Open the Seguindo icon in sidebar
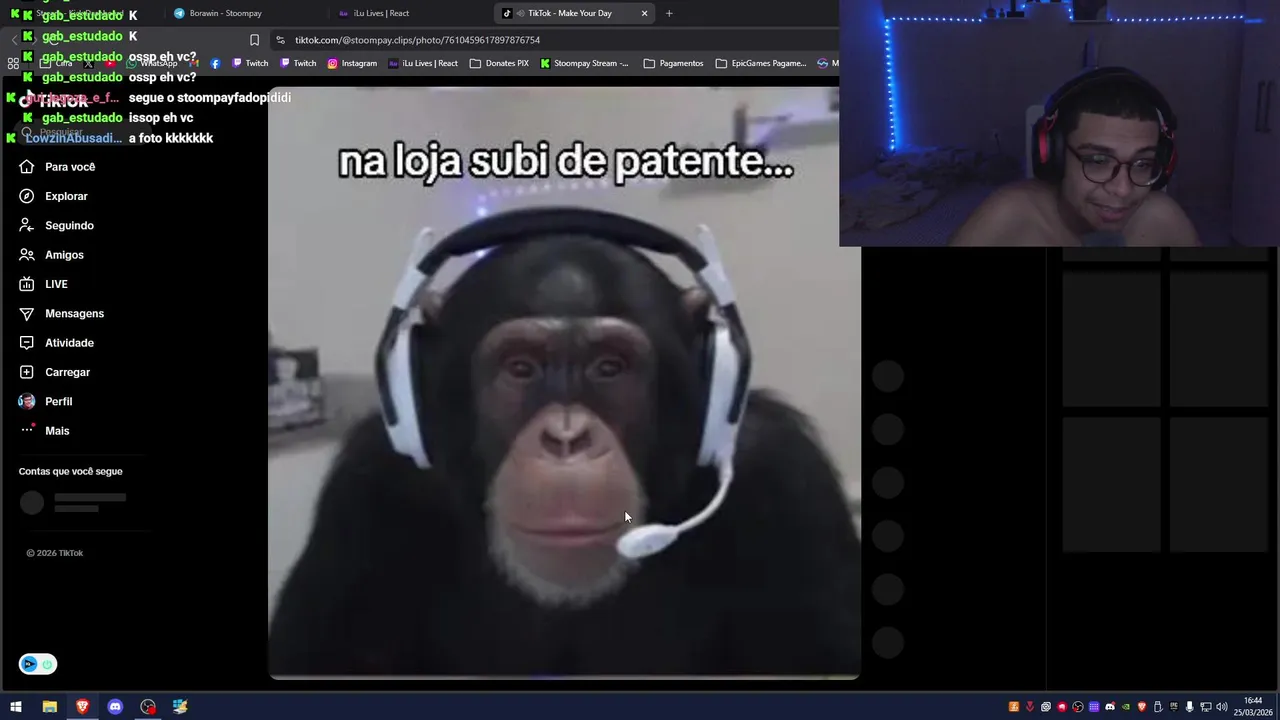 (27, 225)
